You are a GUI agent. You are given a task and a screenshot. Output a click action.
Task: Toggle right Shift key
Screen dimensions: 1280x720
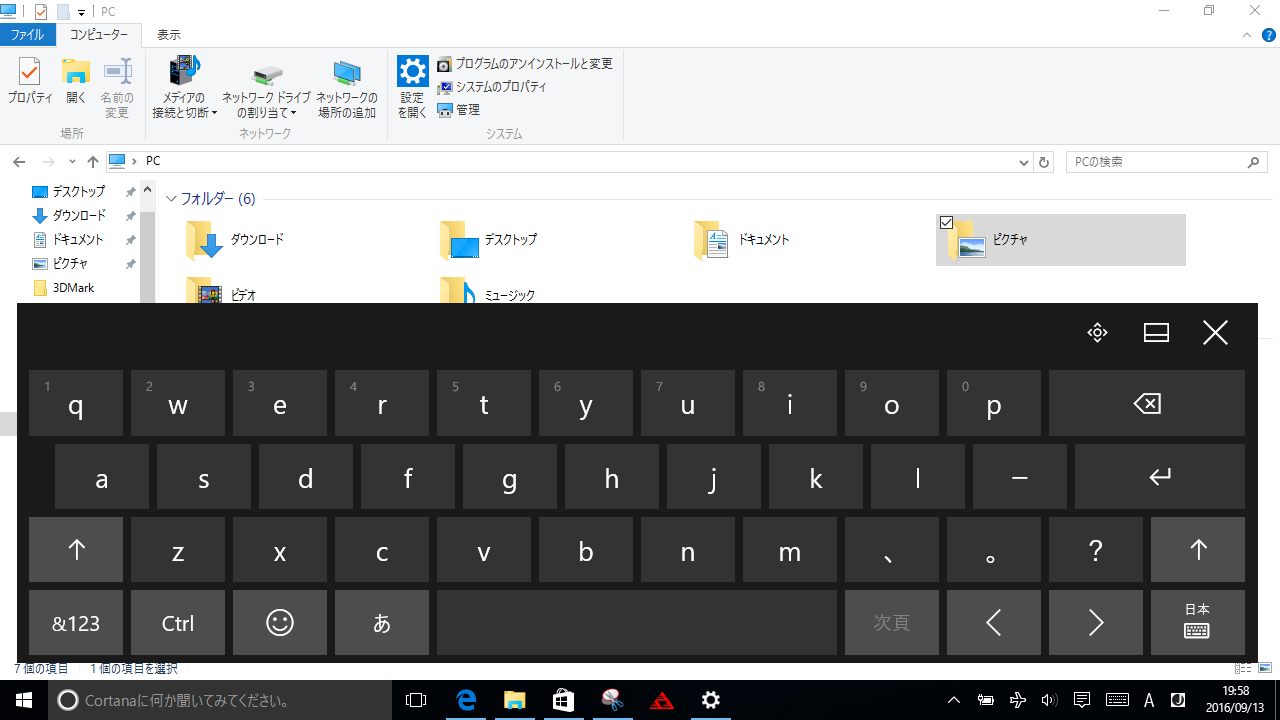point(1198,549)
